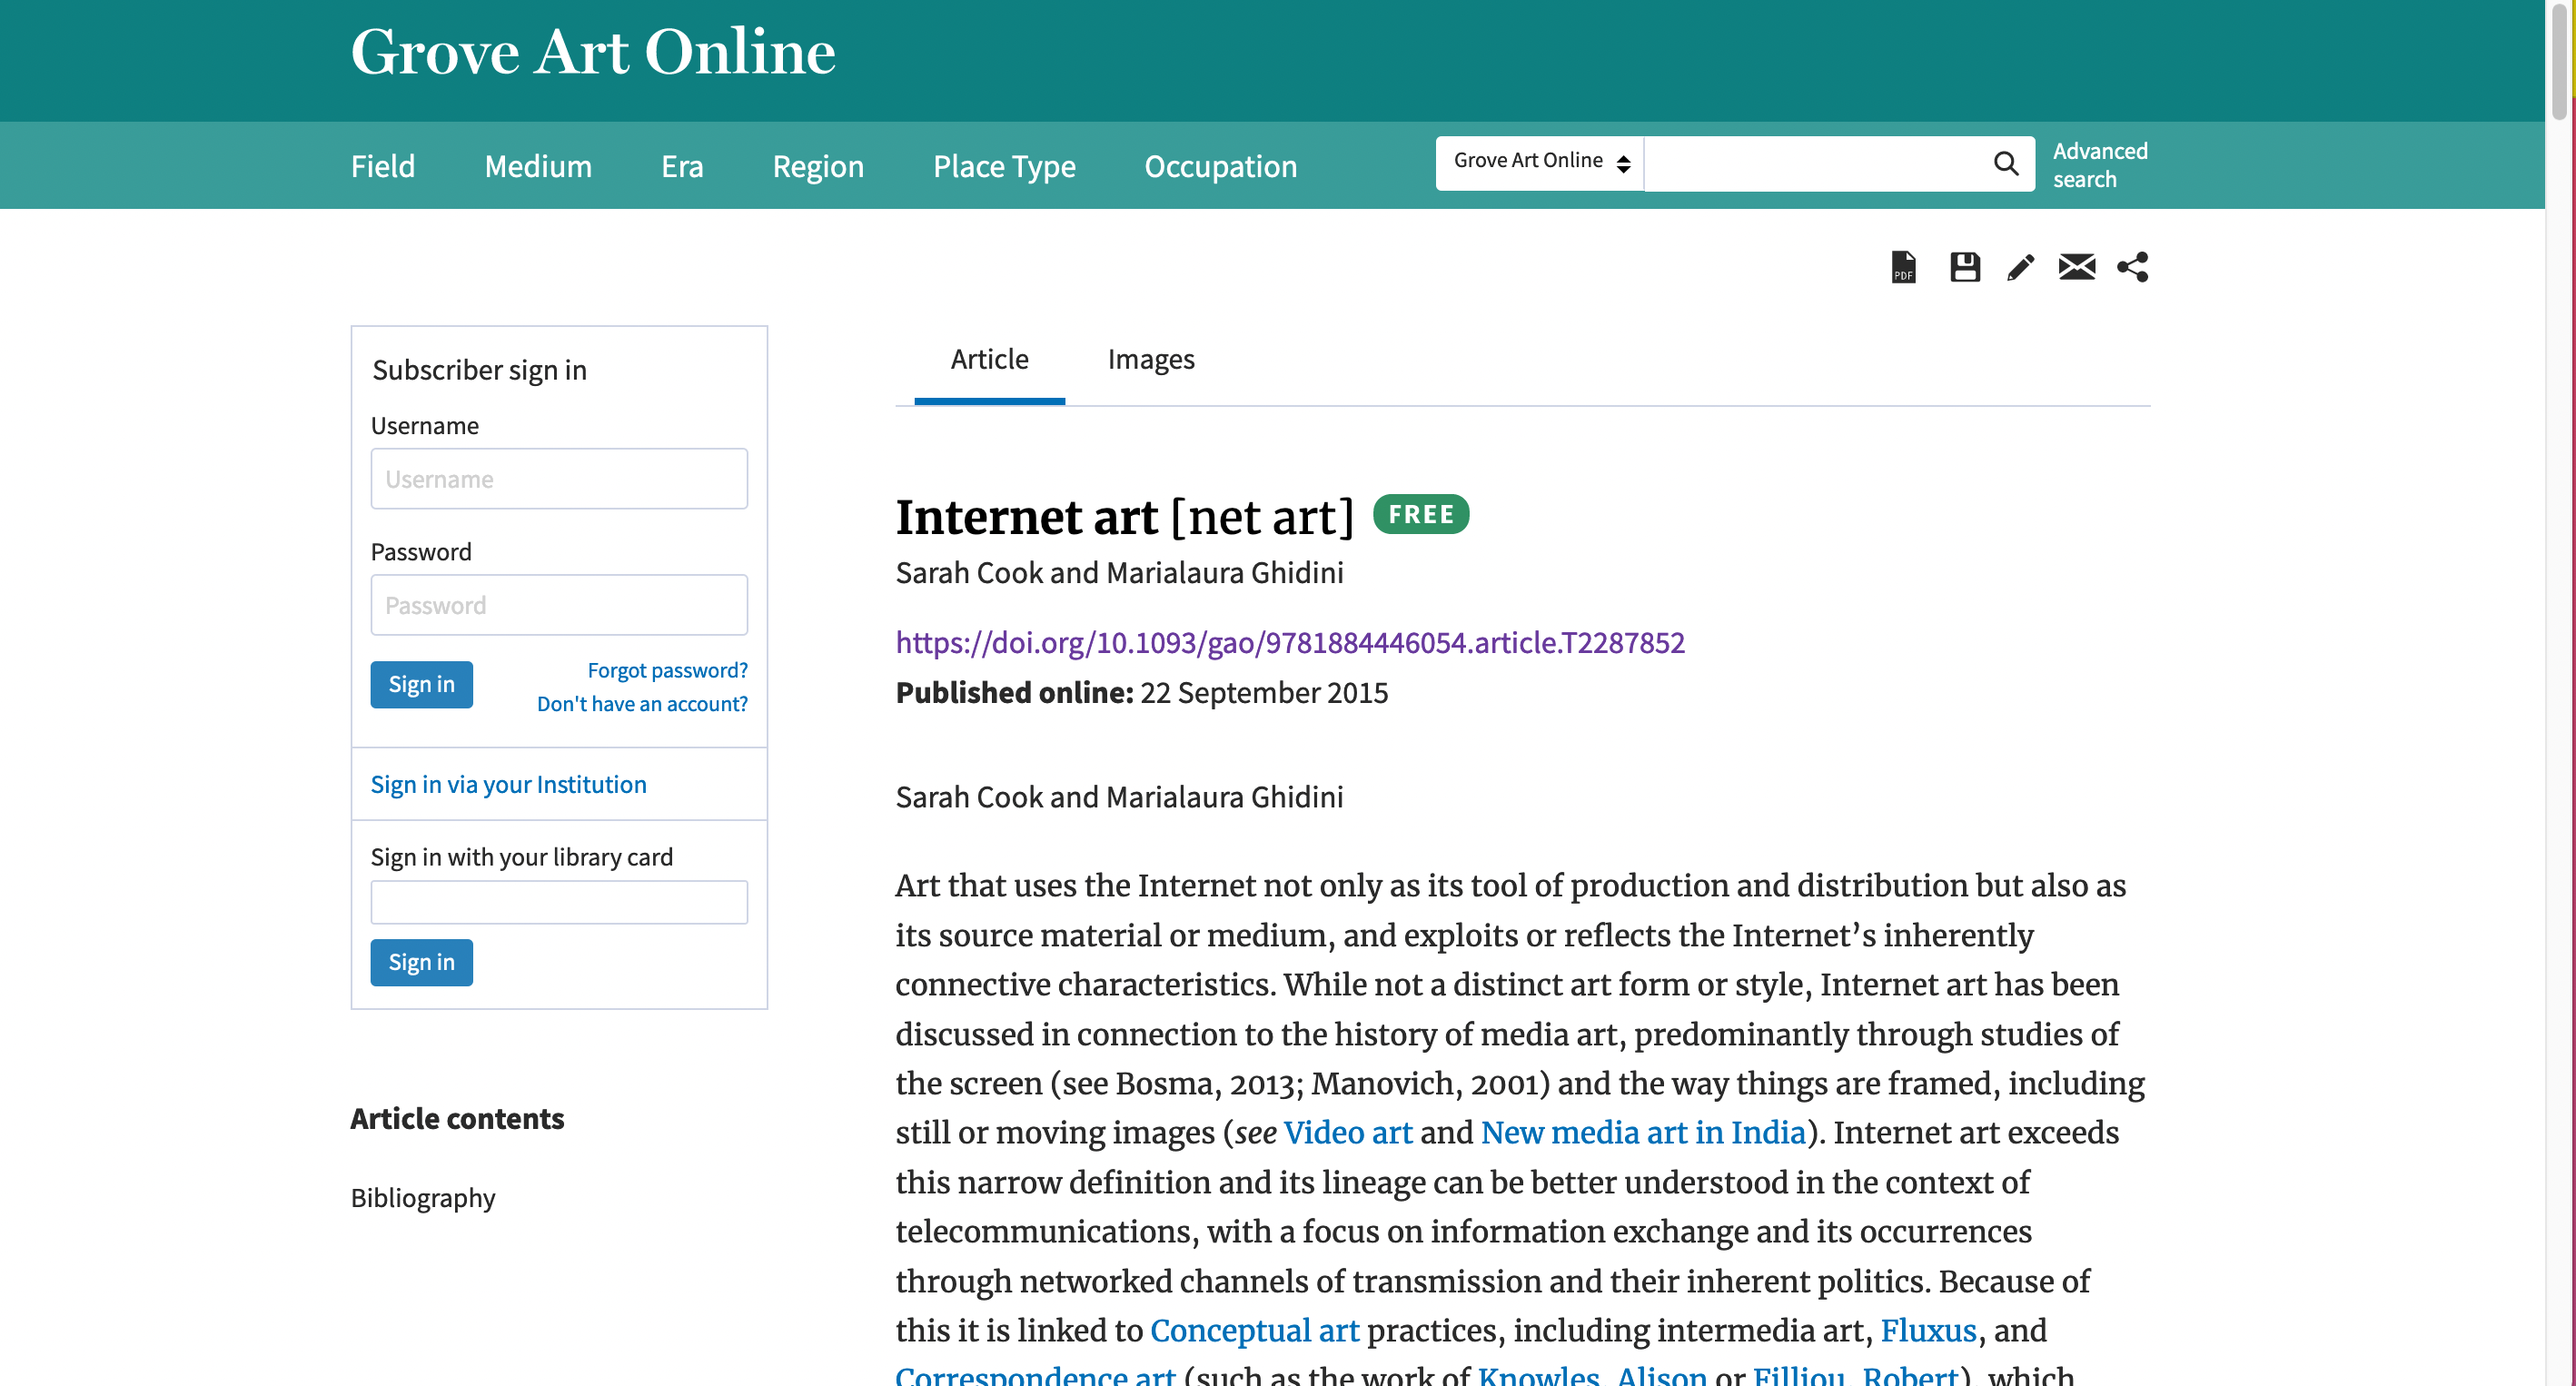Click the Save floppy disk icon

pos(1964,267)
